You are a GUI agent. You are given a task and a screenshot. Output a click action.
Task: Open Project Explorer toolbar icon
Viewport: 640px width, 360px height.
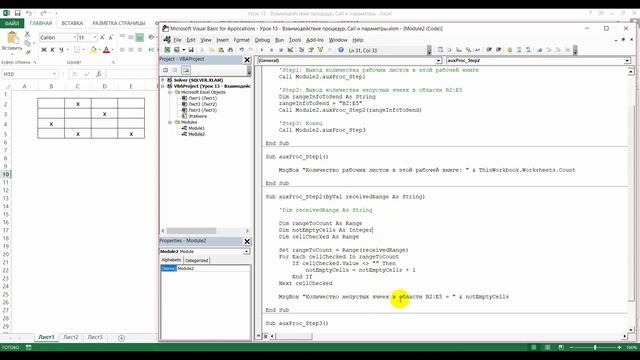(x=301, y=50)
